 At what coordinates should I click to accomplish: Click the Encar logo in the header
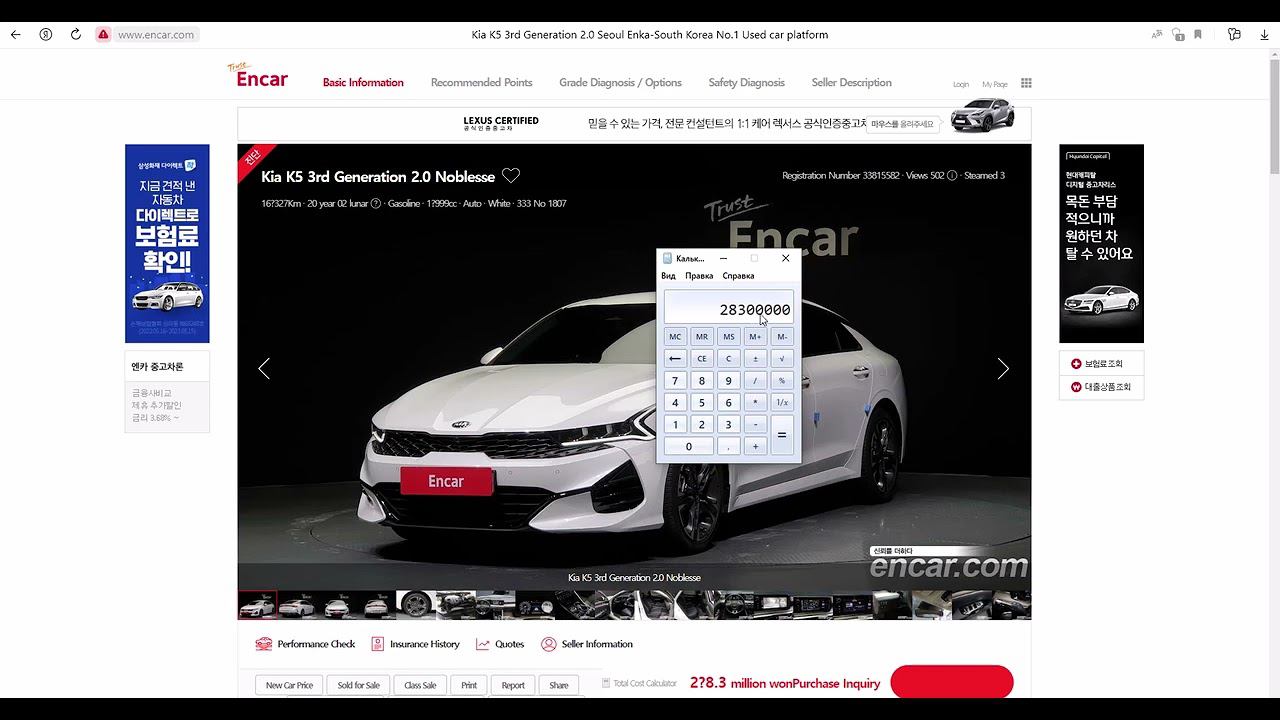(258, 76)
